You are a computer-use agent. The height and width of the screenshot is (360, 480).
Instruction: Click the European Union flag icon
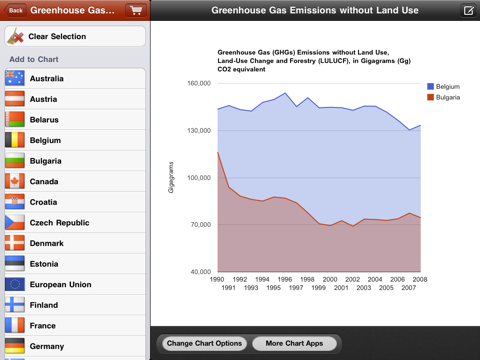(x=15, y=284)
